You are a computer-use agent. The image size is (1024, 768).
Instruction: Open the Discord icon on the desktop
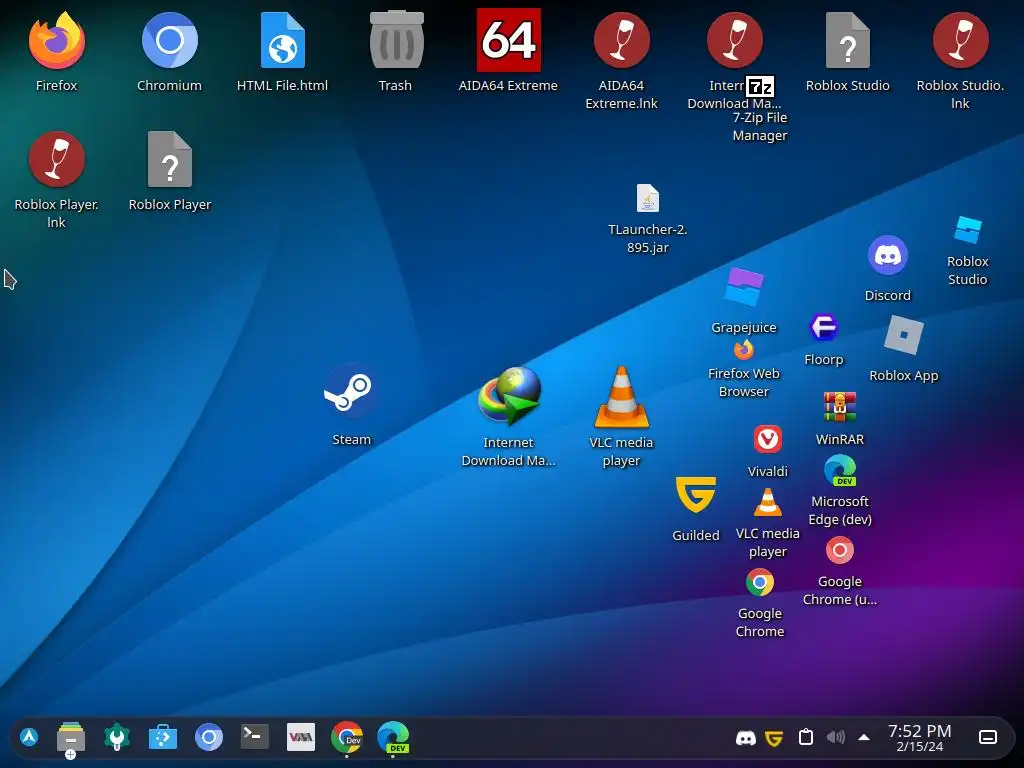(888, 255)
